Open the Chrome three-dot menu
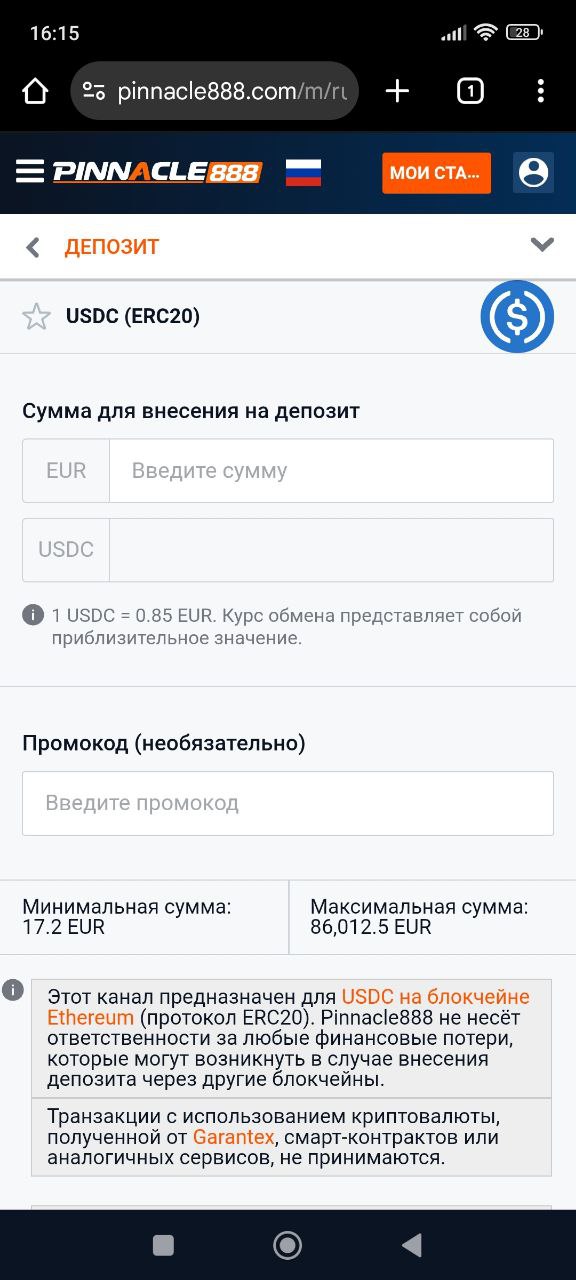The image size is (576, 1280). pos(541,90)
